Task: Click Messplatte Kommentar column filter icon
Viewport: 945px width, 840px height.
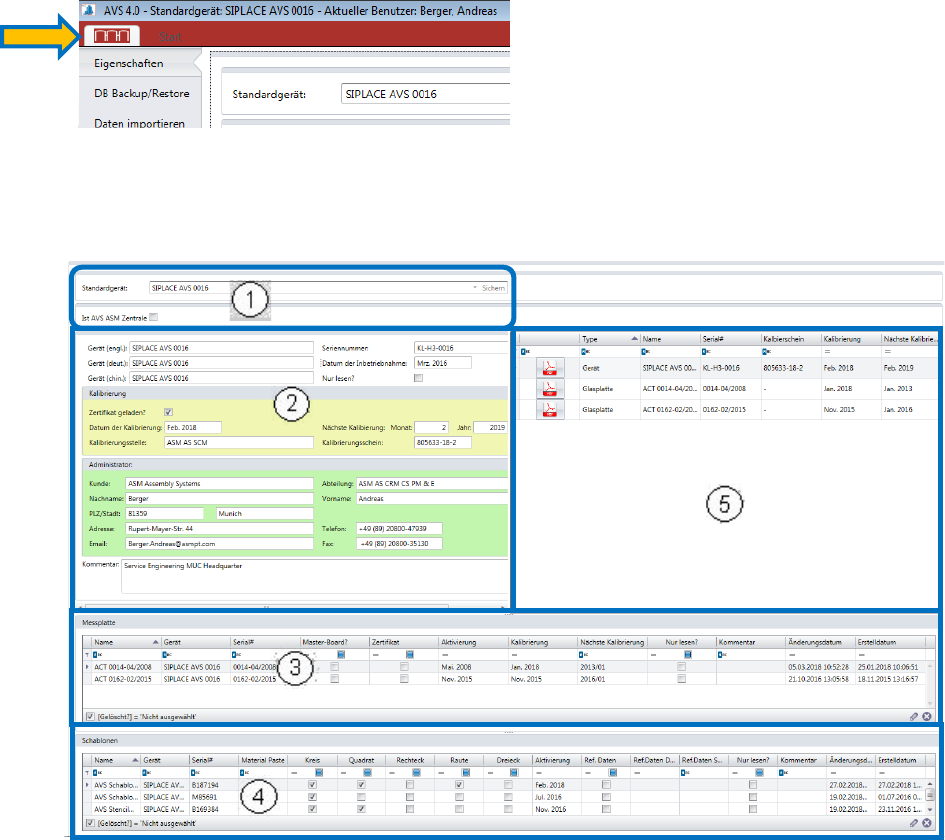Action: click(x=722, y=654)
